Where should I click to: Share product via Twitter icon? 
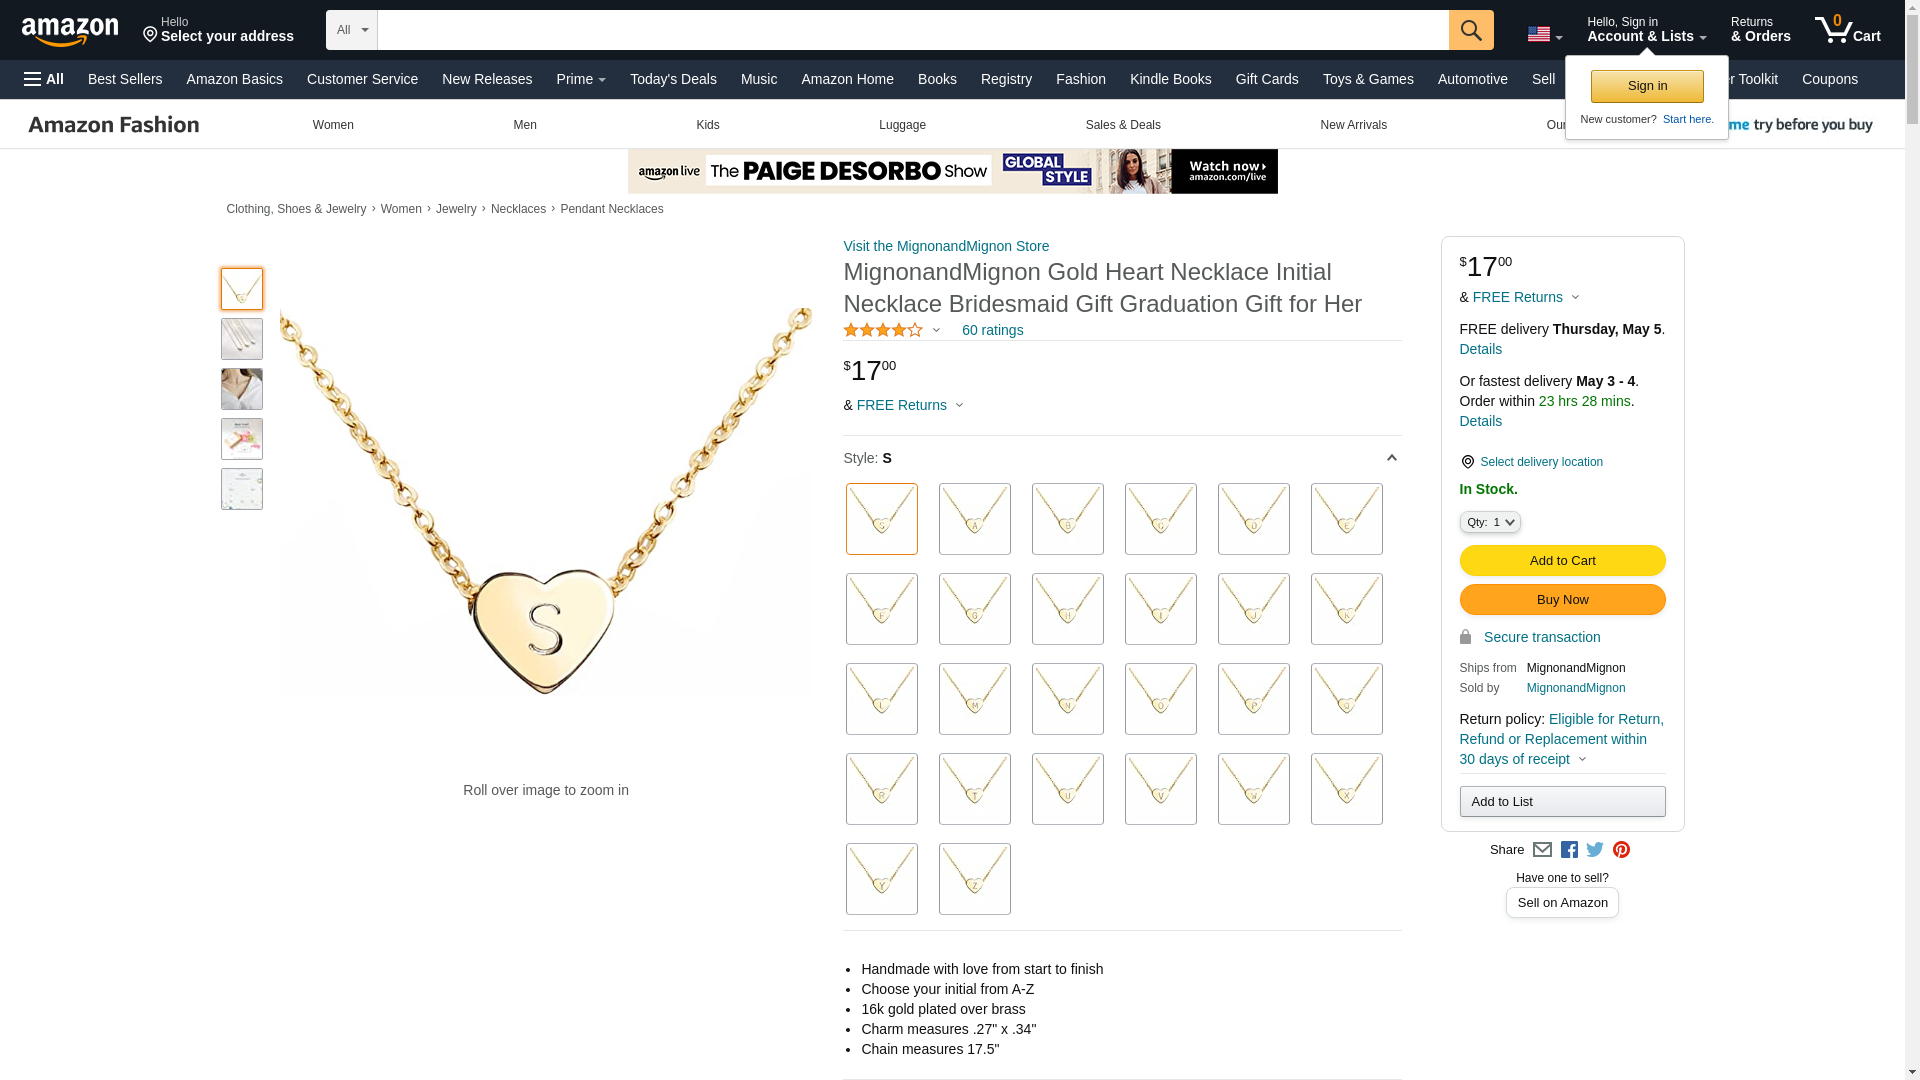[x=1595, y=850]
